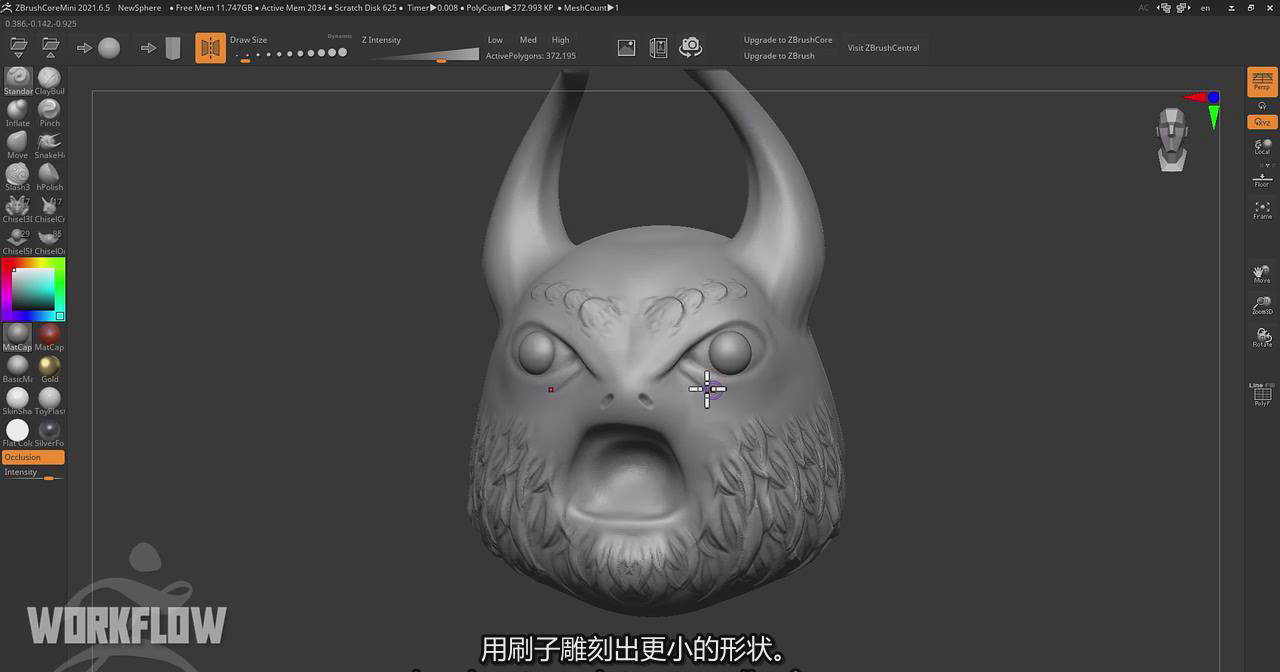Open Upgrade to ZBrush link
The height and width of the screenshot is (672, 1280).
[x=779, y=56]
